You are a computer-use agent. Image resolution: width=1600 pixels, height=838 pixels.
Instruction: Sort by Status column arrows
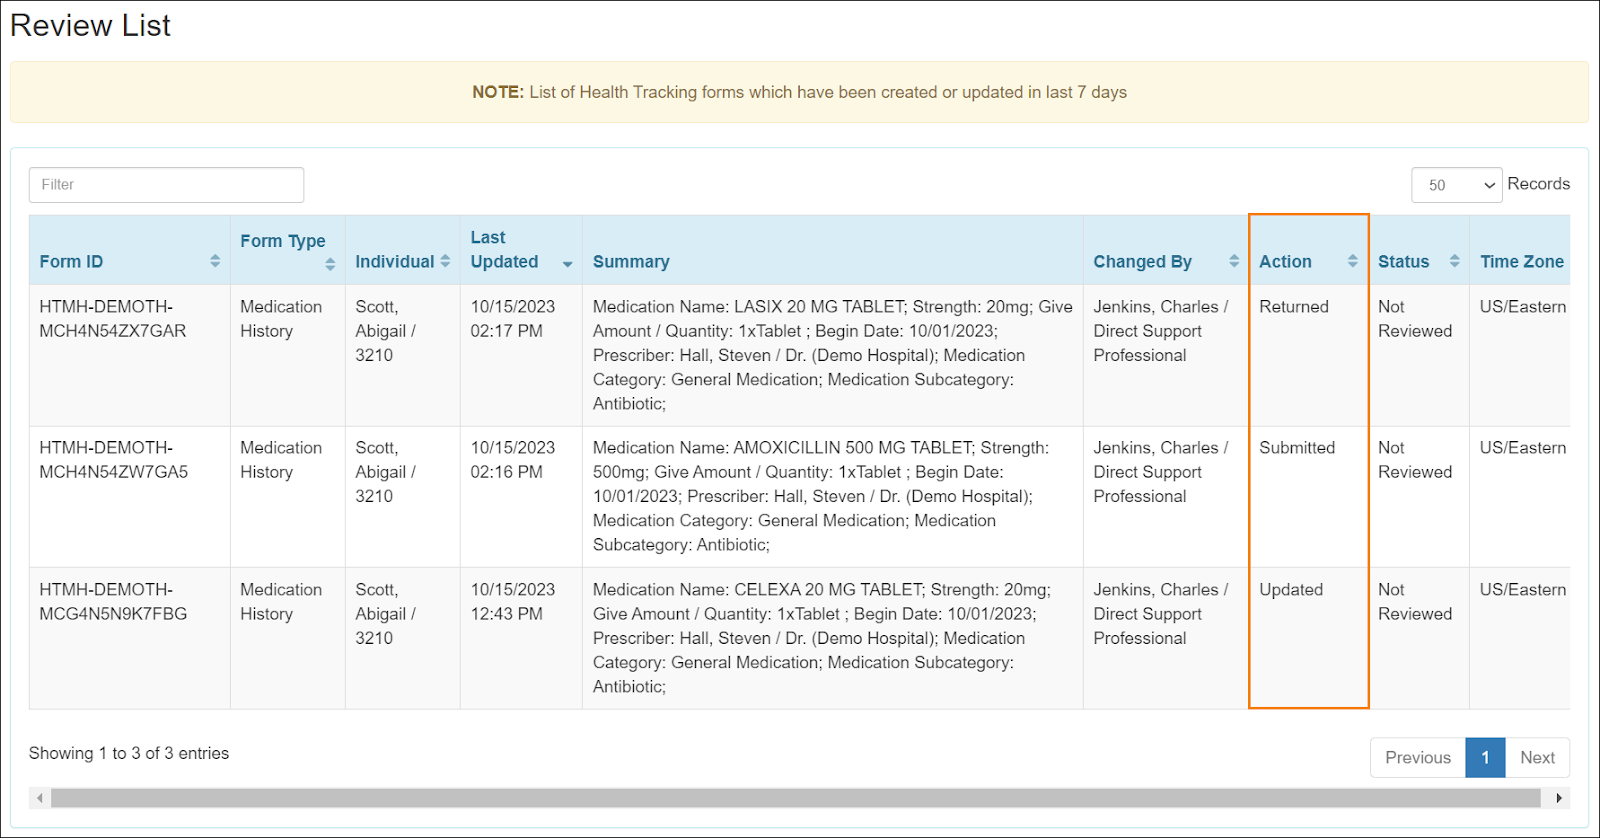tap(1454, 261)
